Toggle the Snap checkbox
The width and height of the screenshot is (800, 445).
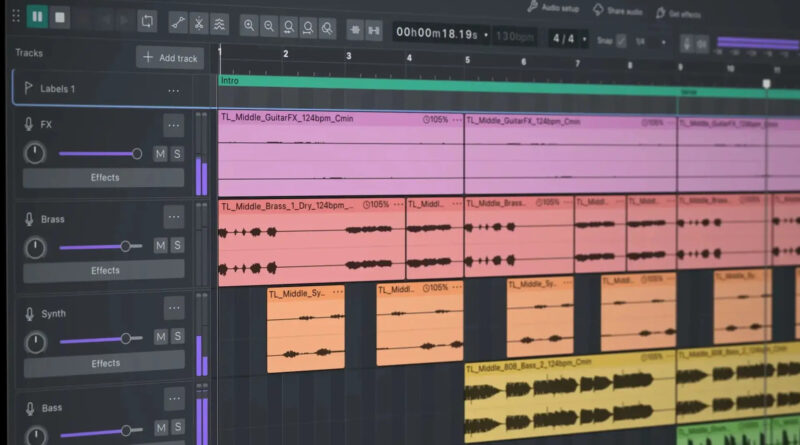621,41
